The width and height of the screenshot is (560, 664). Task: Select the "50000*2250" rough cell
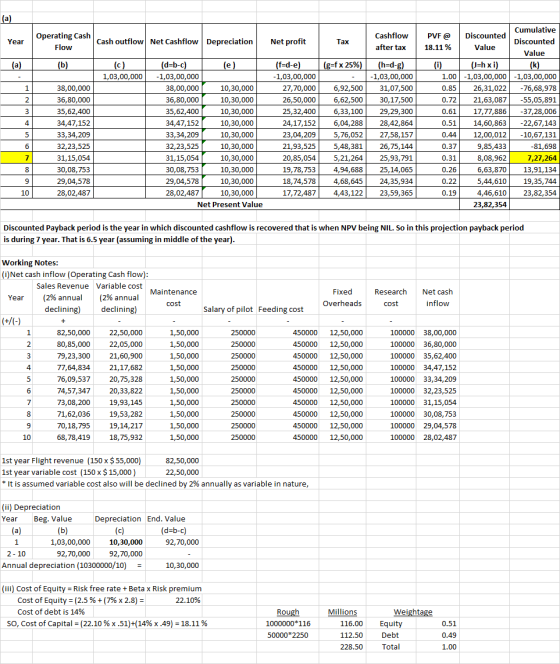(x=288, y=635)
